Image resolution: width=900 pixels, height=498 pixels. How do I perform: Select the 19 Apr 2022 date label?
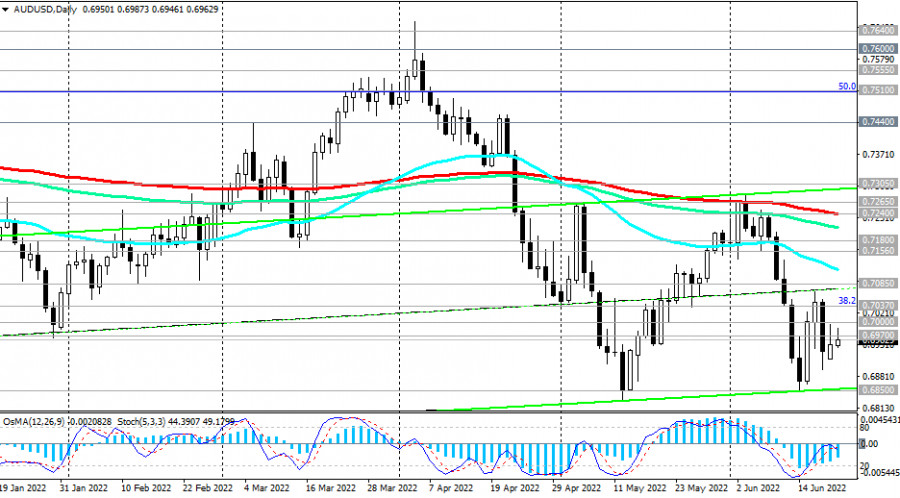(515, 488)
